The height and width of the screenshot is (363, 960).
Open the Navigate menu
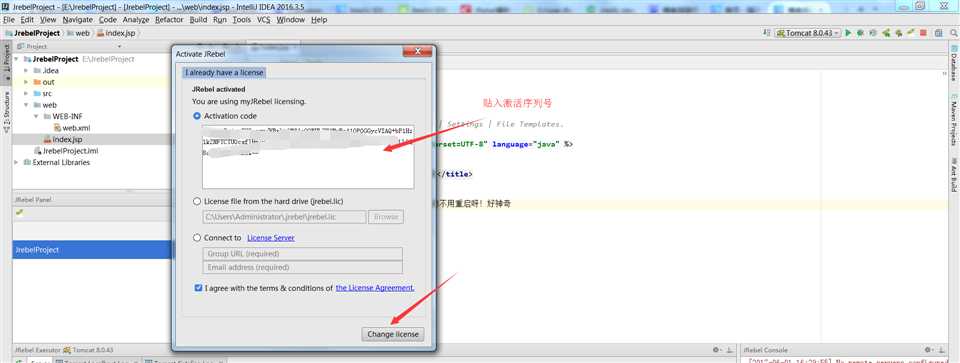(x=77, y=20)
